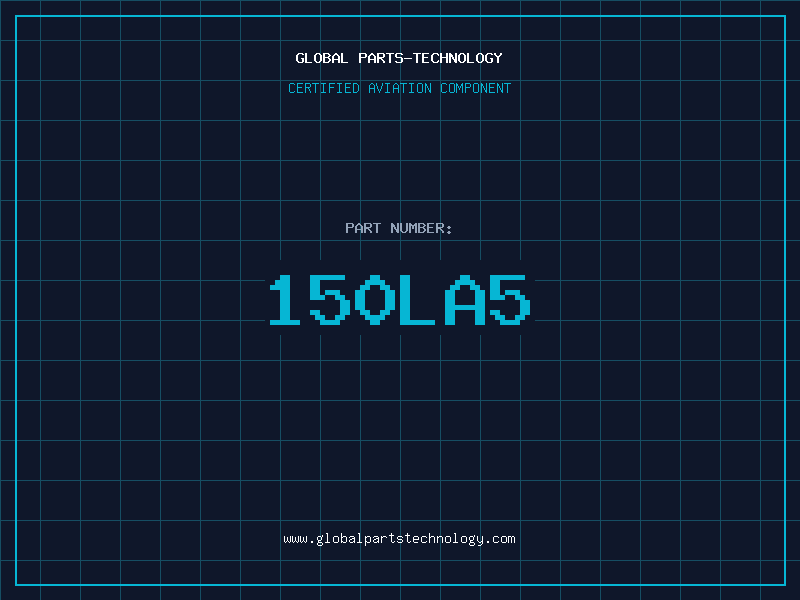Select the part number 150LA5
The height and width of the screenshot is (600, 800).
(400, 300)
